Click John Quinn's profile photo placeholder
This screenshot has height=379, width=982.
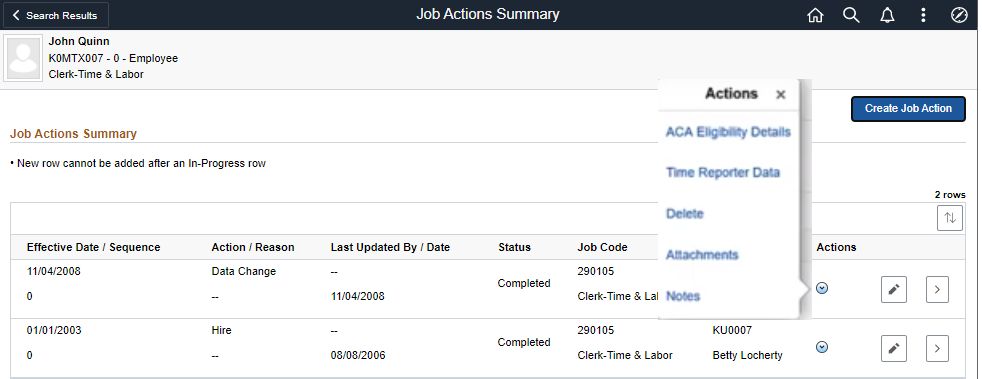pyautogui.click(x=24, y=58)
